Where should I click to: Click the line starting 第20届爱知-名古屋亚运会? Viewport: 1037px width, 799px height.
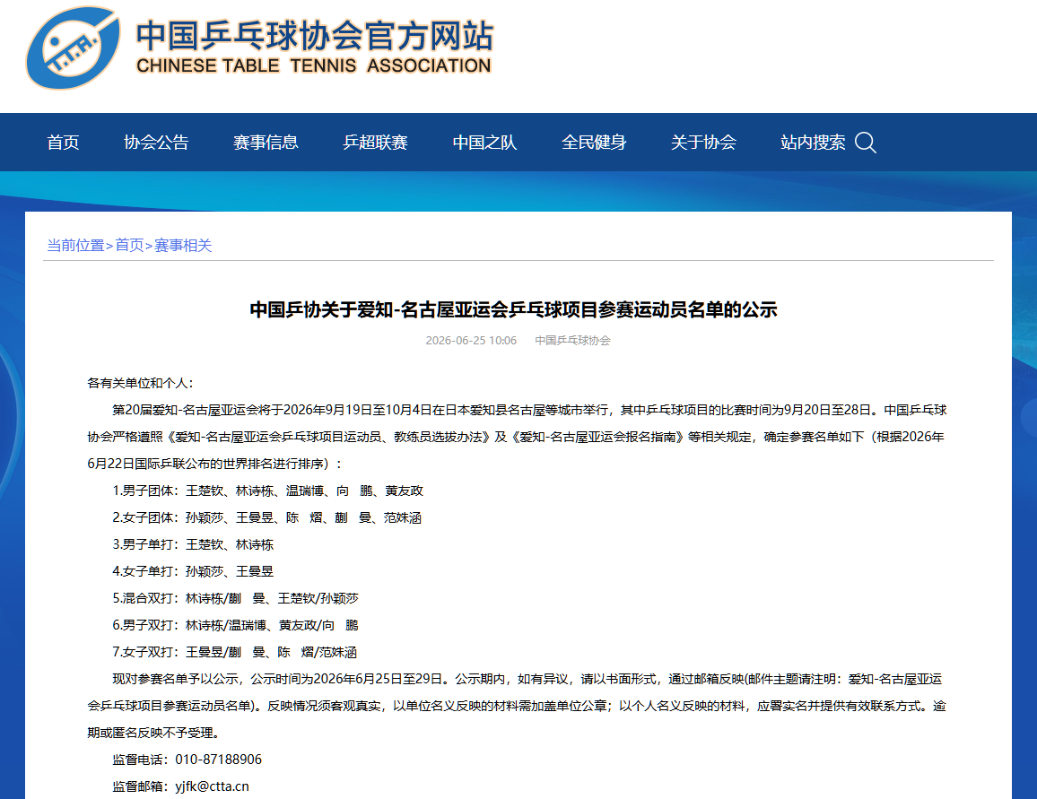pos(529,410)
